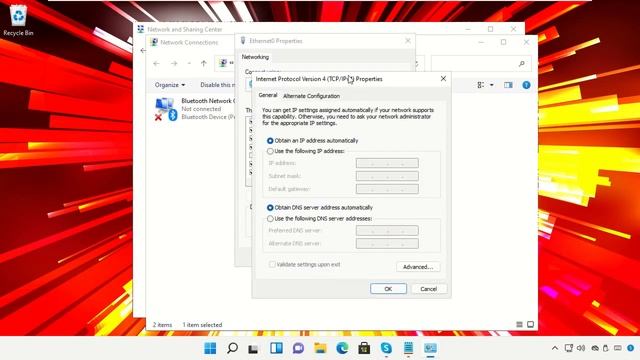Open taskbar Search
Image resolution: width=640 pixels, height=360 pixels.
[x=232, y=348]
